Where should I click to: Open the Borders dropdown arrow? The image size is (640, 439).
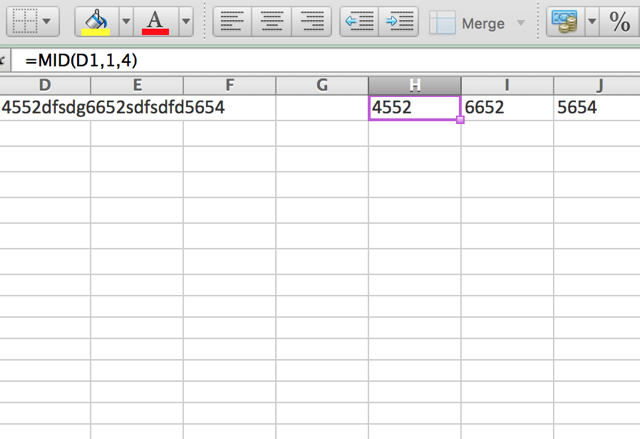47,21
